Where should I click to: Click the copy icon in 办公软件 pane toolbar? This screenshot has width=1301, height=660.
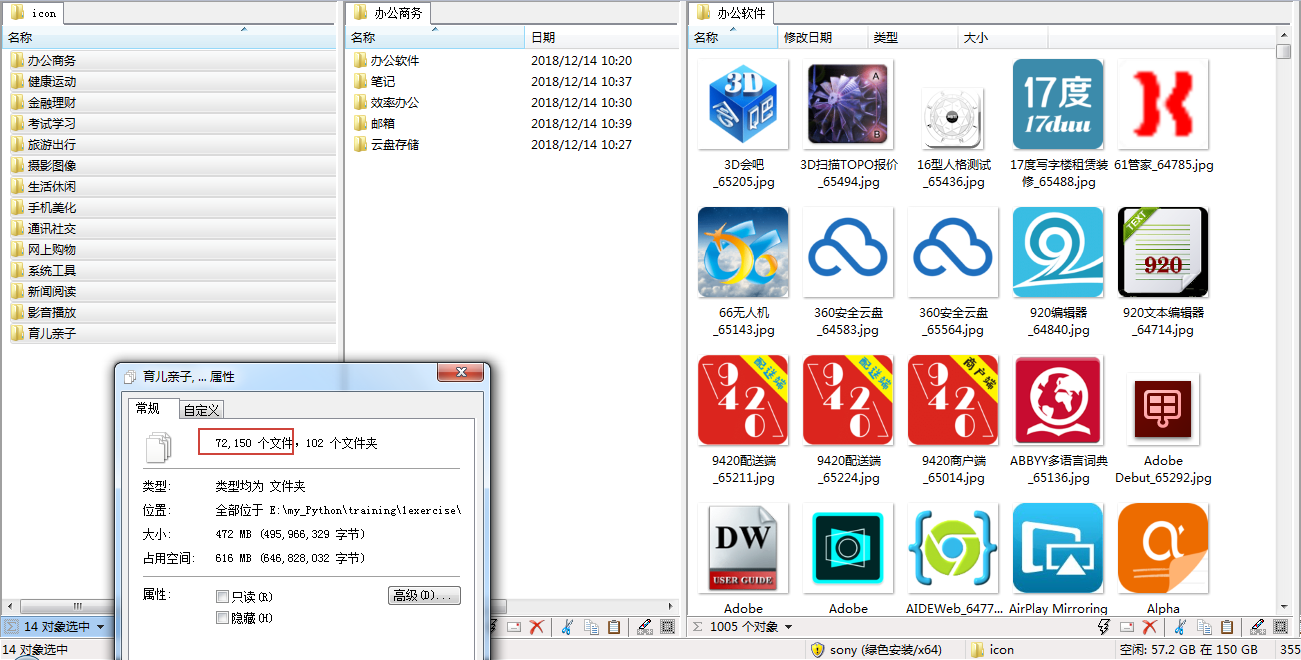click(x=1205, y=627)
